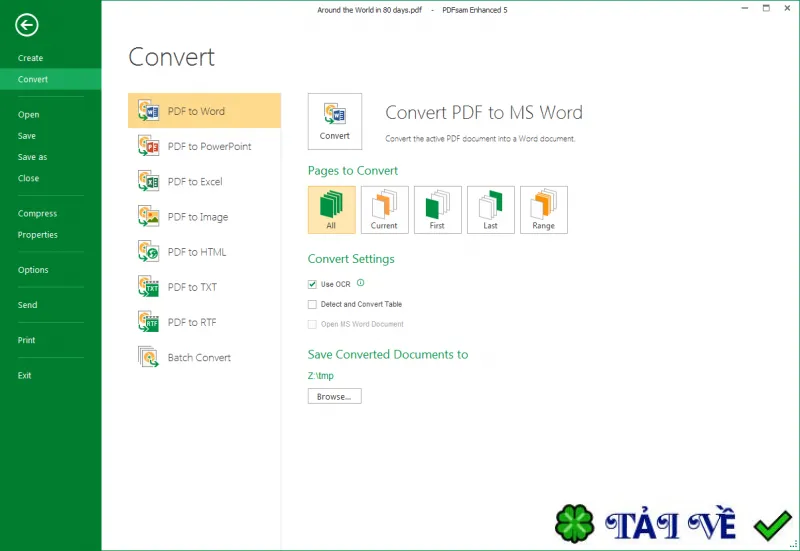Image resolution: width=800 pixels, height=551 pixels.
Task: Click the back arrow circle icon
Action: point(27,25)
